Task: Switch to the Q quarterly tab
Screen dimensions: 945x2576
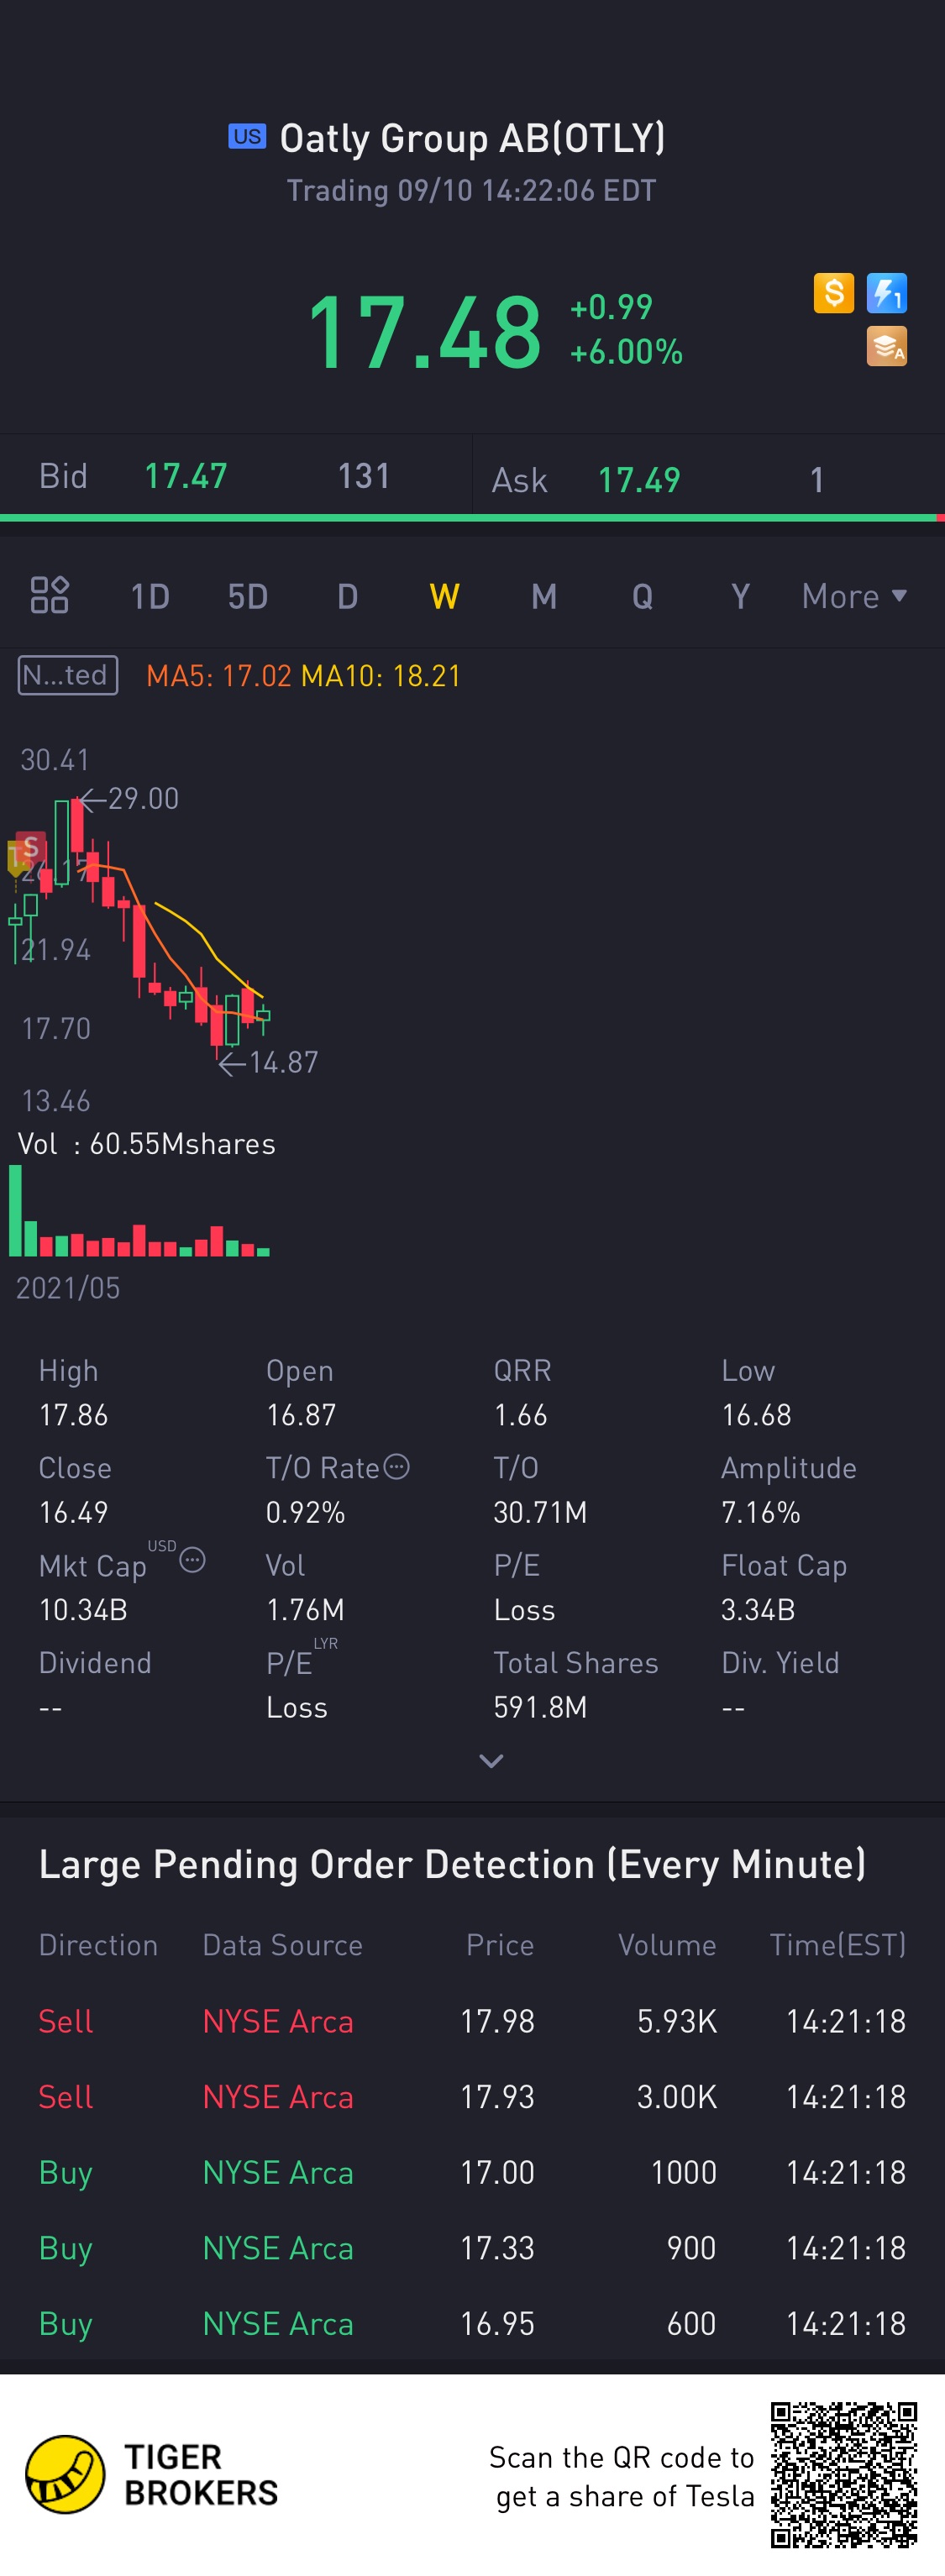Action: pyautogui.click(x=642, y=597)
